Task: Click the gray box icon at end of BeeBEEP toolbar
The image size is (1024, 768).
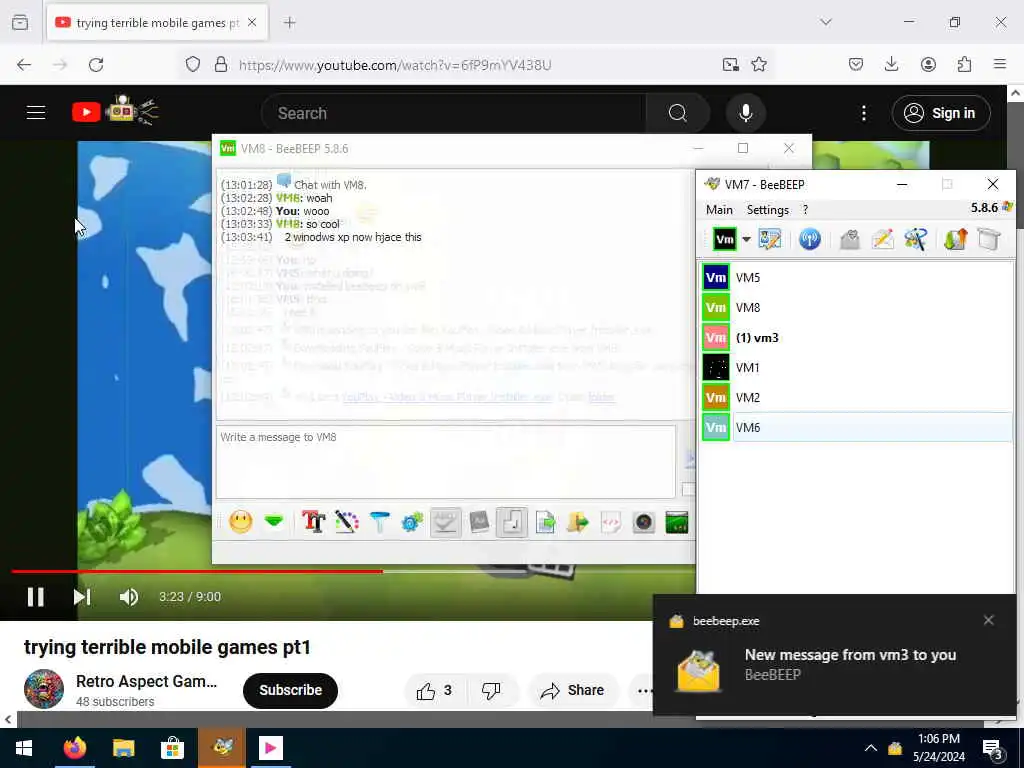Action: [989, 240]
